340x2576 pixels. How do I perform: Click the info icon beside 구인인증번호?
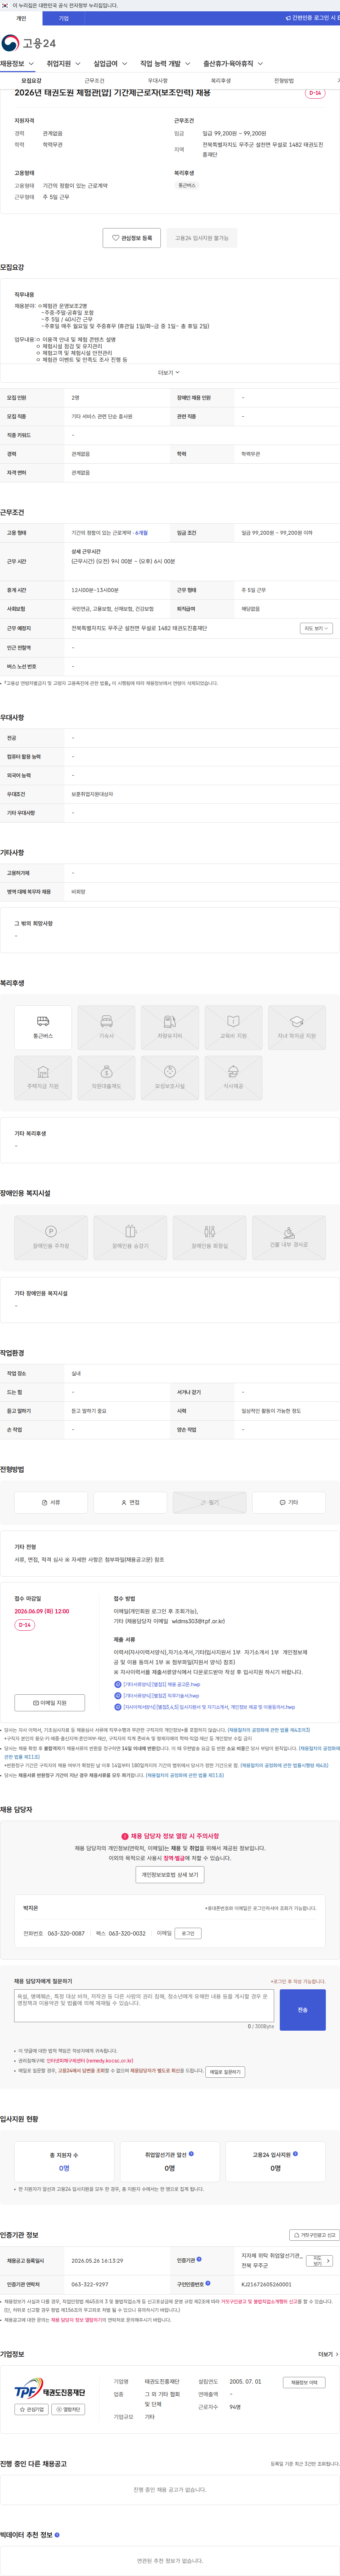point(208,2284)
